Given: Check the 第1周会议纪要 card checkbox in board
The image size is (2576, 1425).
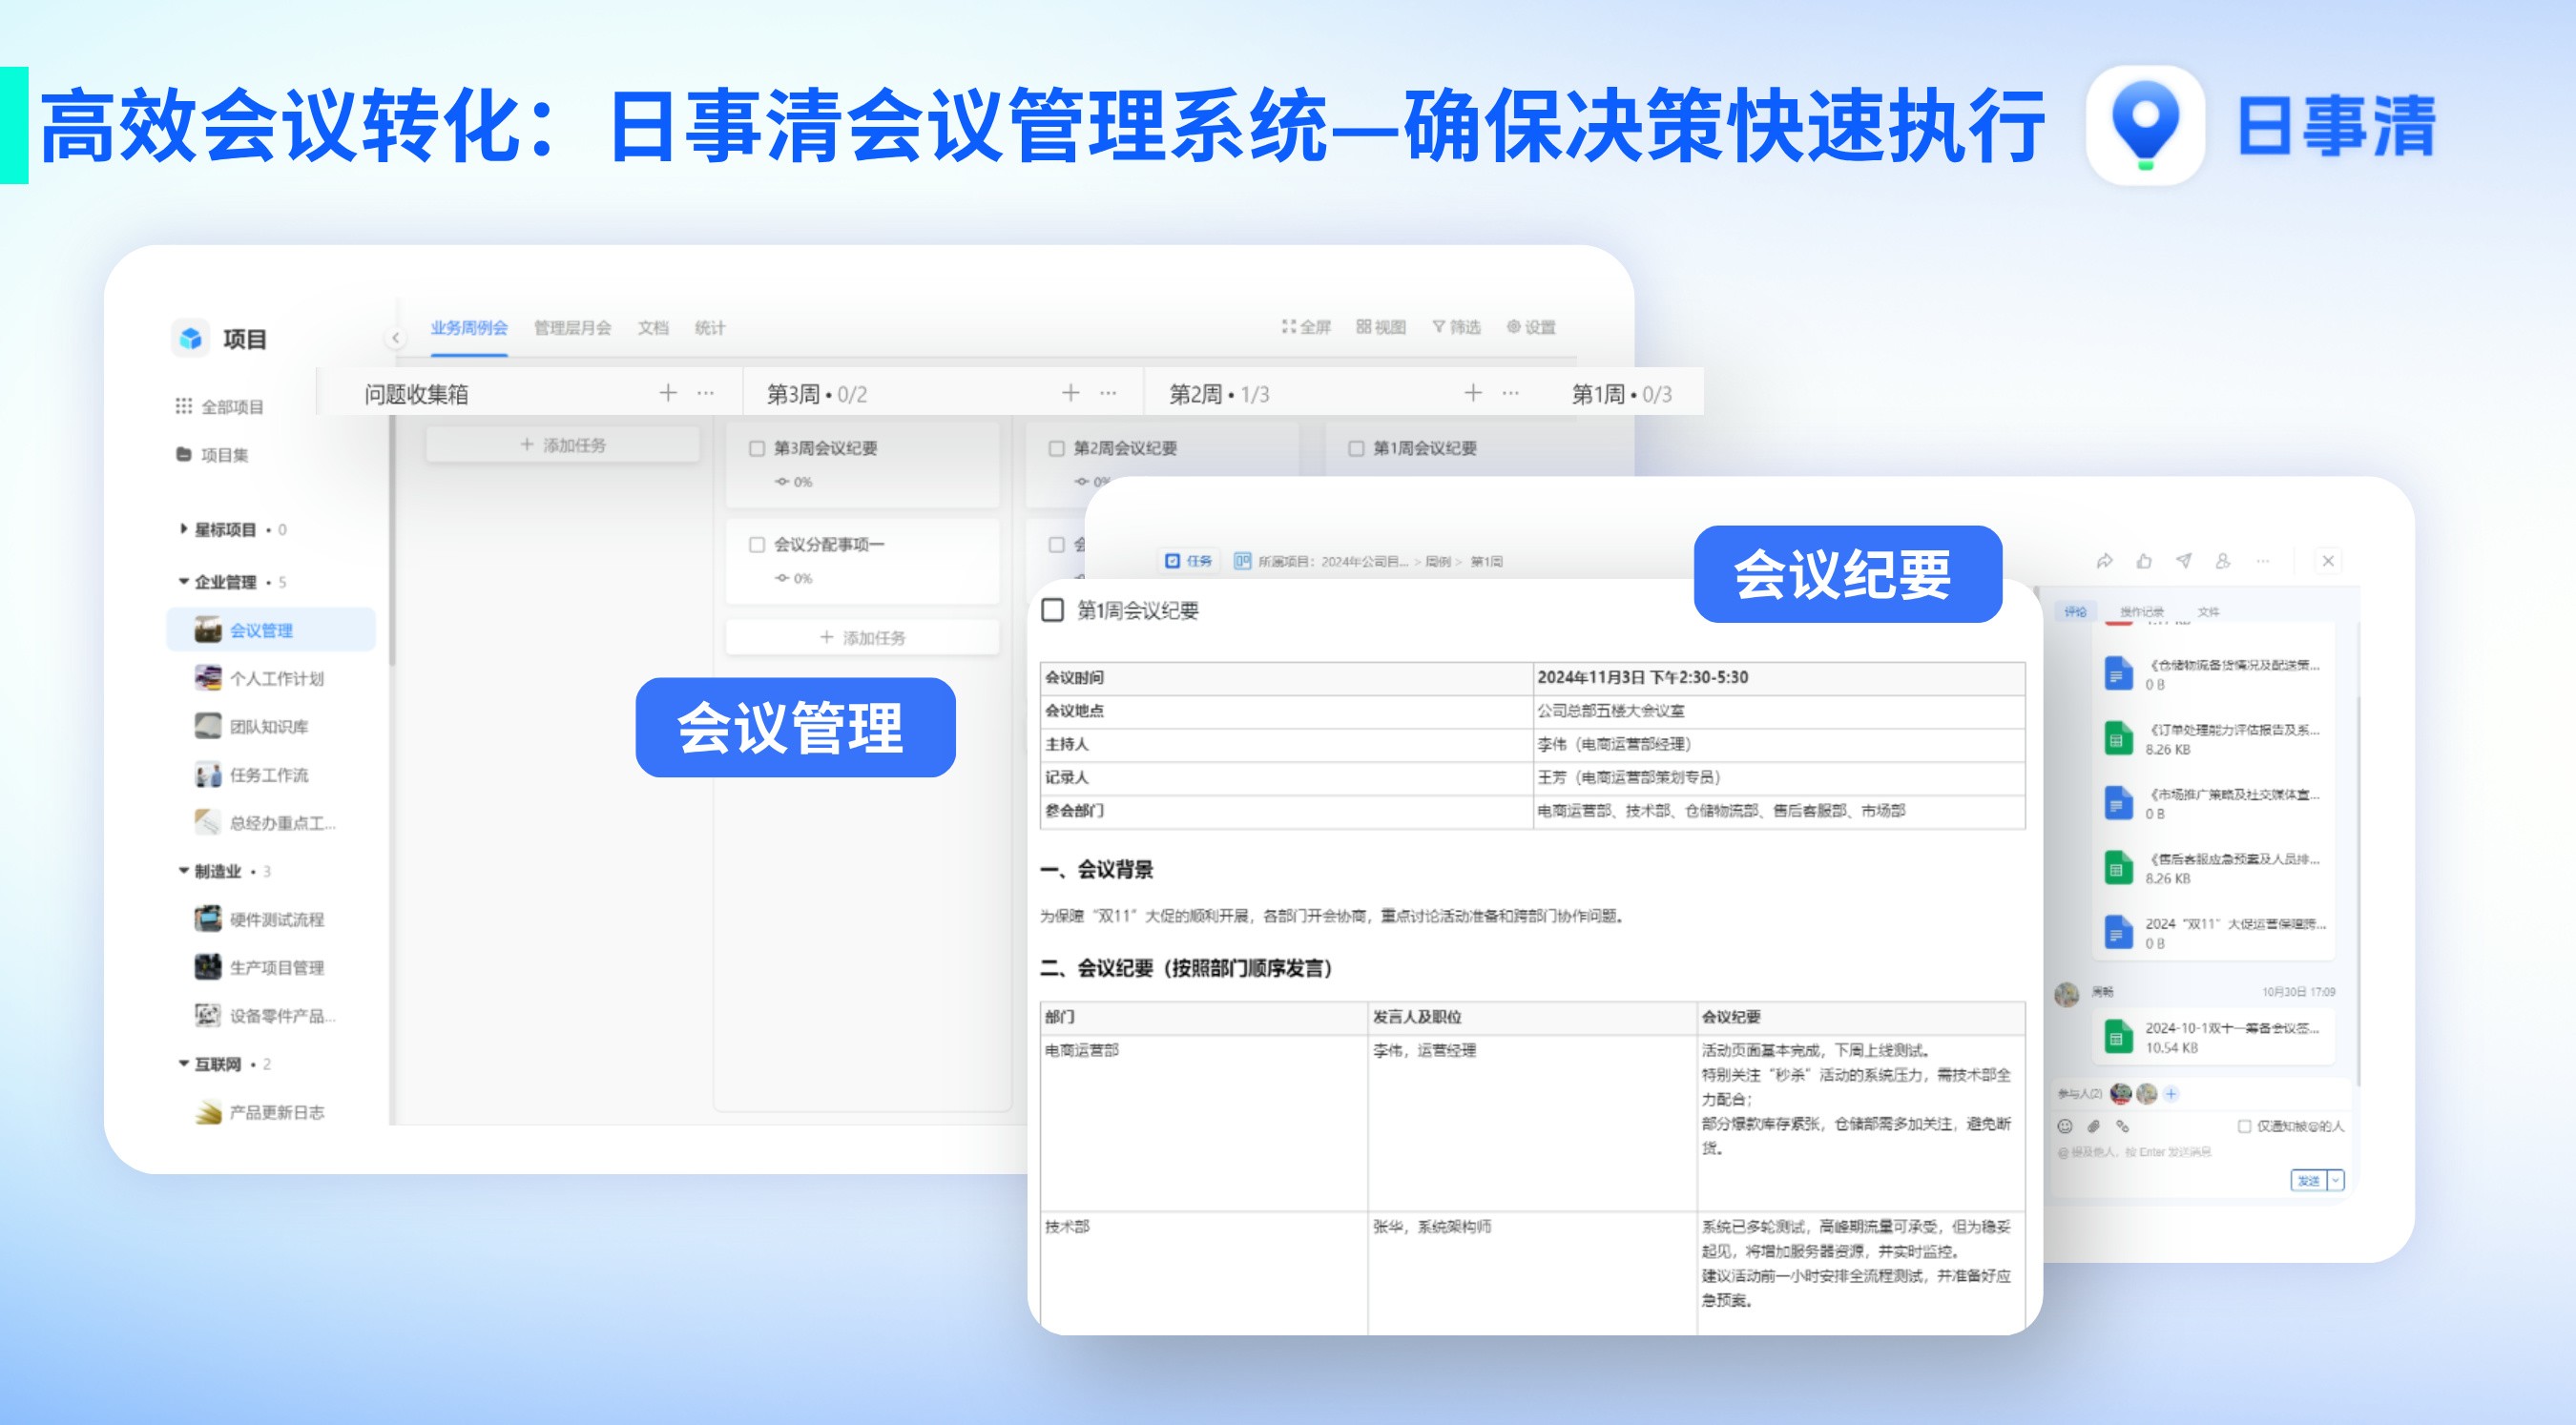Looking at the screenshot, I should pyautogui.click(x=1356, y=448).
